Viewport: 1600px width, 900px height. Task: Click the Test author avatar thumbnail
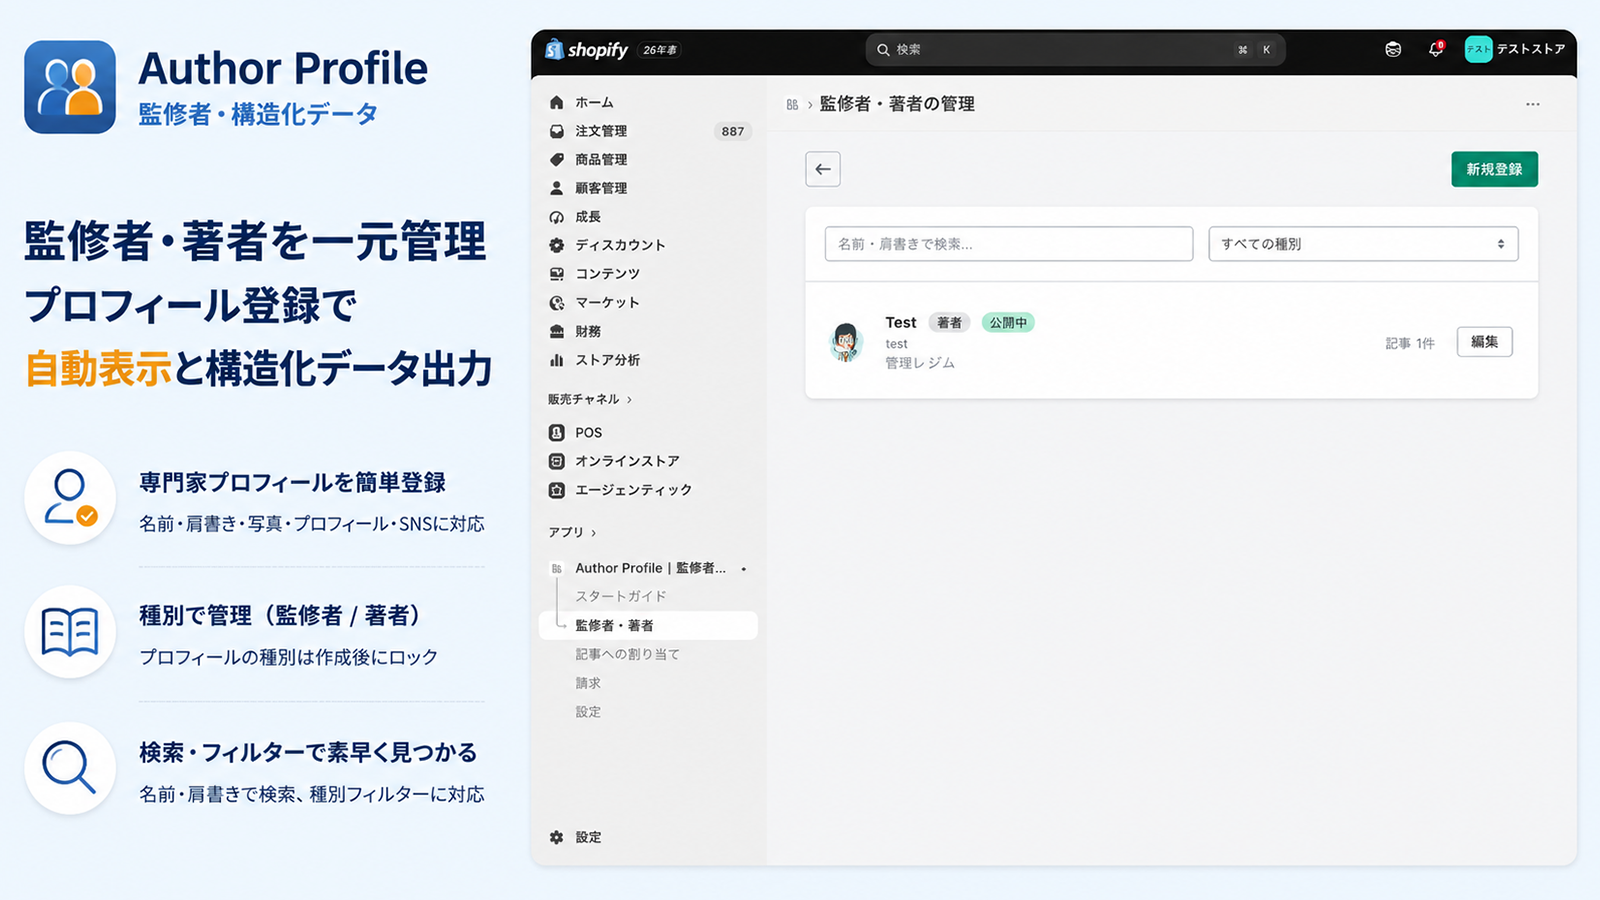click(846, 342)
